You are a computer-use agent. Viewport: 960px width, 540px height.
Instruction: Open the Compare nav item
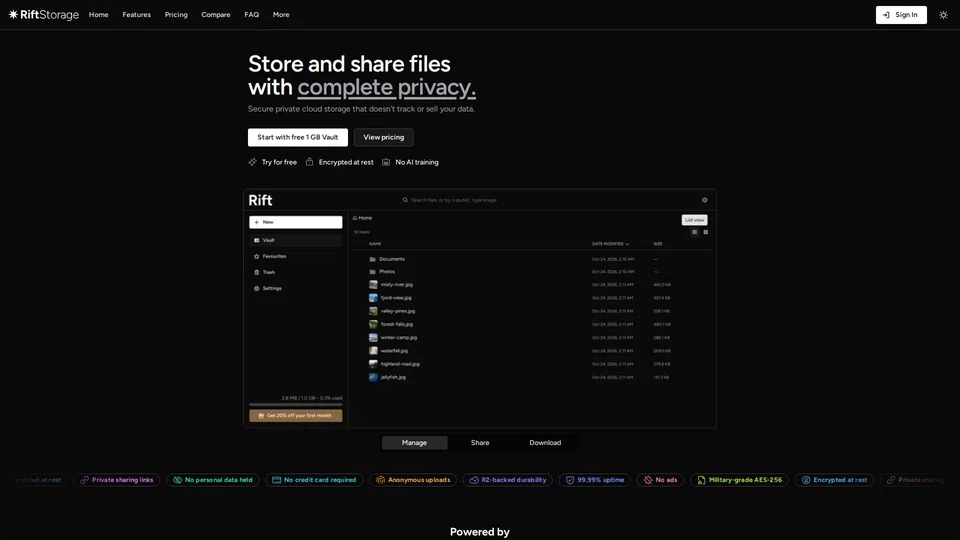[x=216, y=15]
